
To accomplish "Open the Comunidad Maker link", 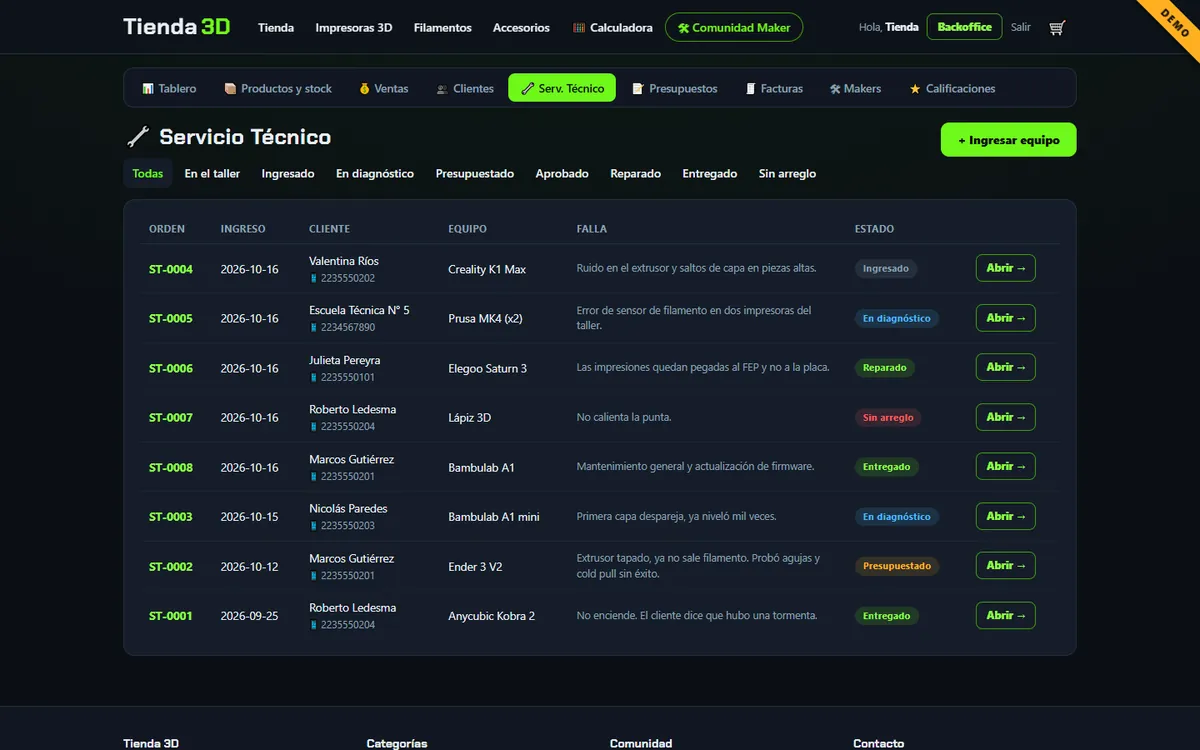I will click(734, 27).
